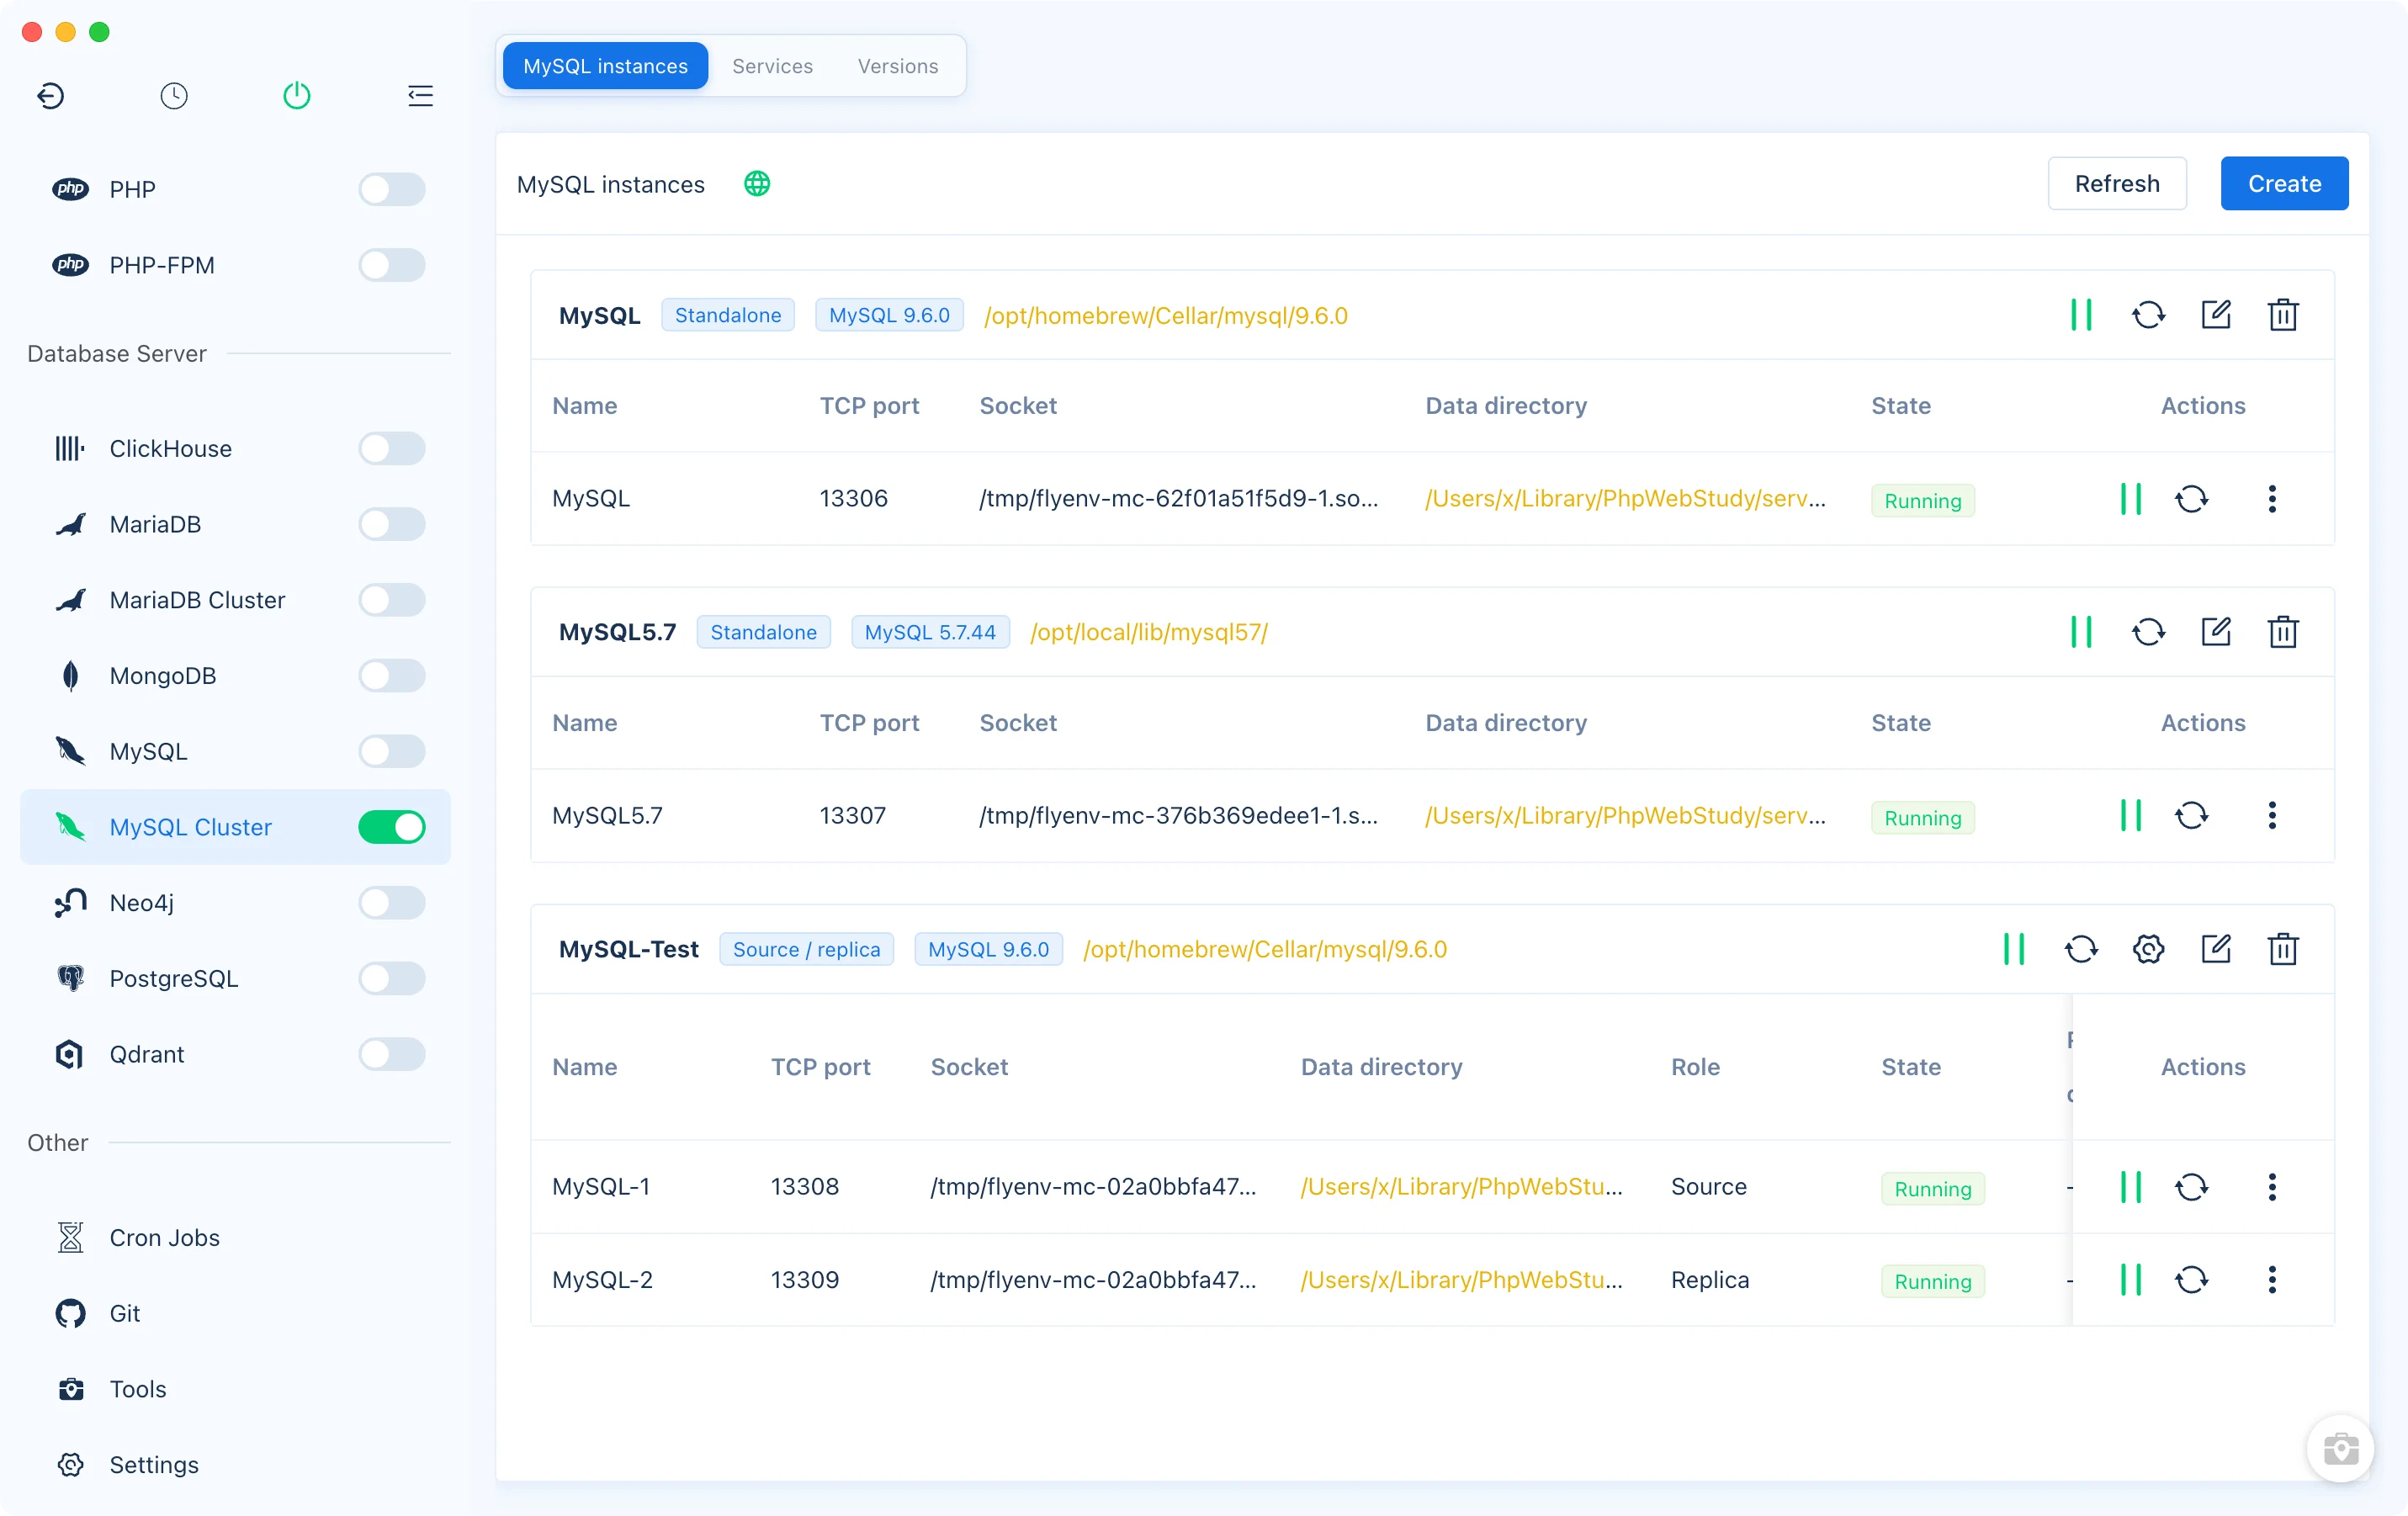Stop the MySQL-1 source instance
The height and width of the screenshot is (1516, 2408).
[x=2131, y=1187]
